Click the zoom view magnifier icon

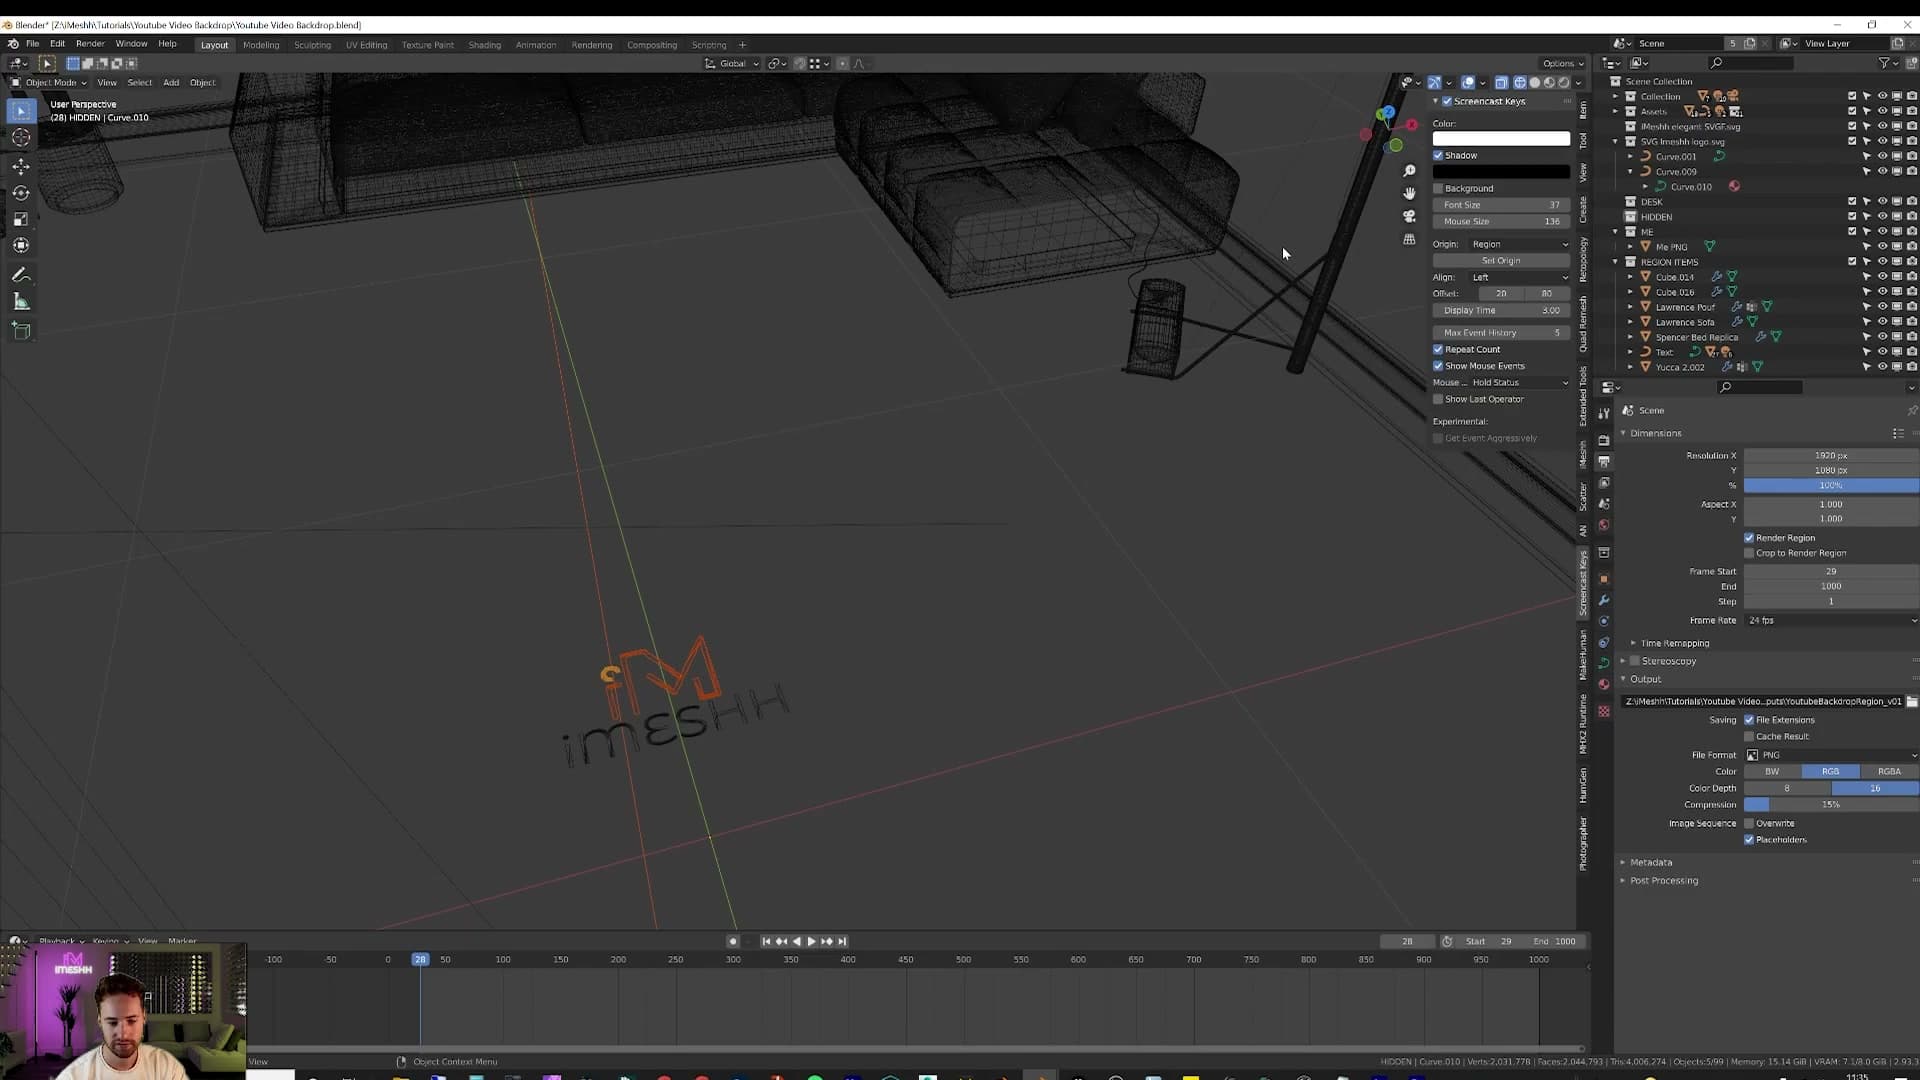tap(1409, 171)
